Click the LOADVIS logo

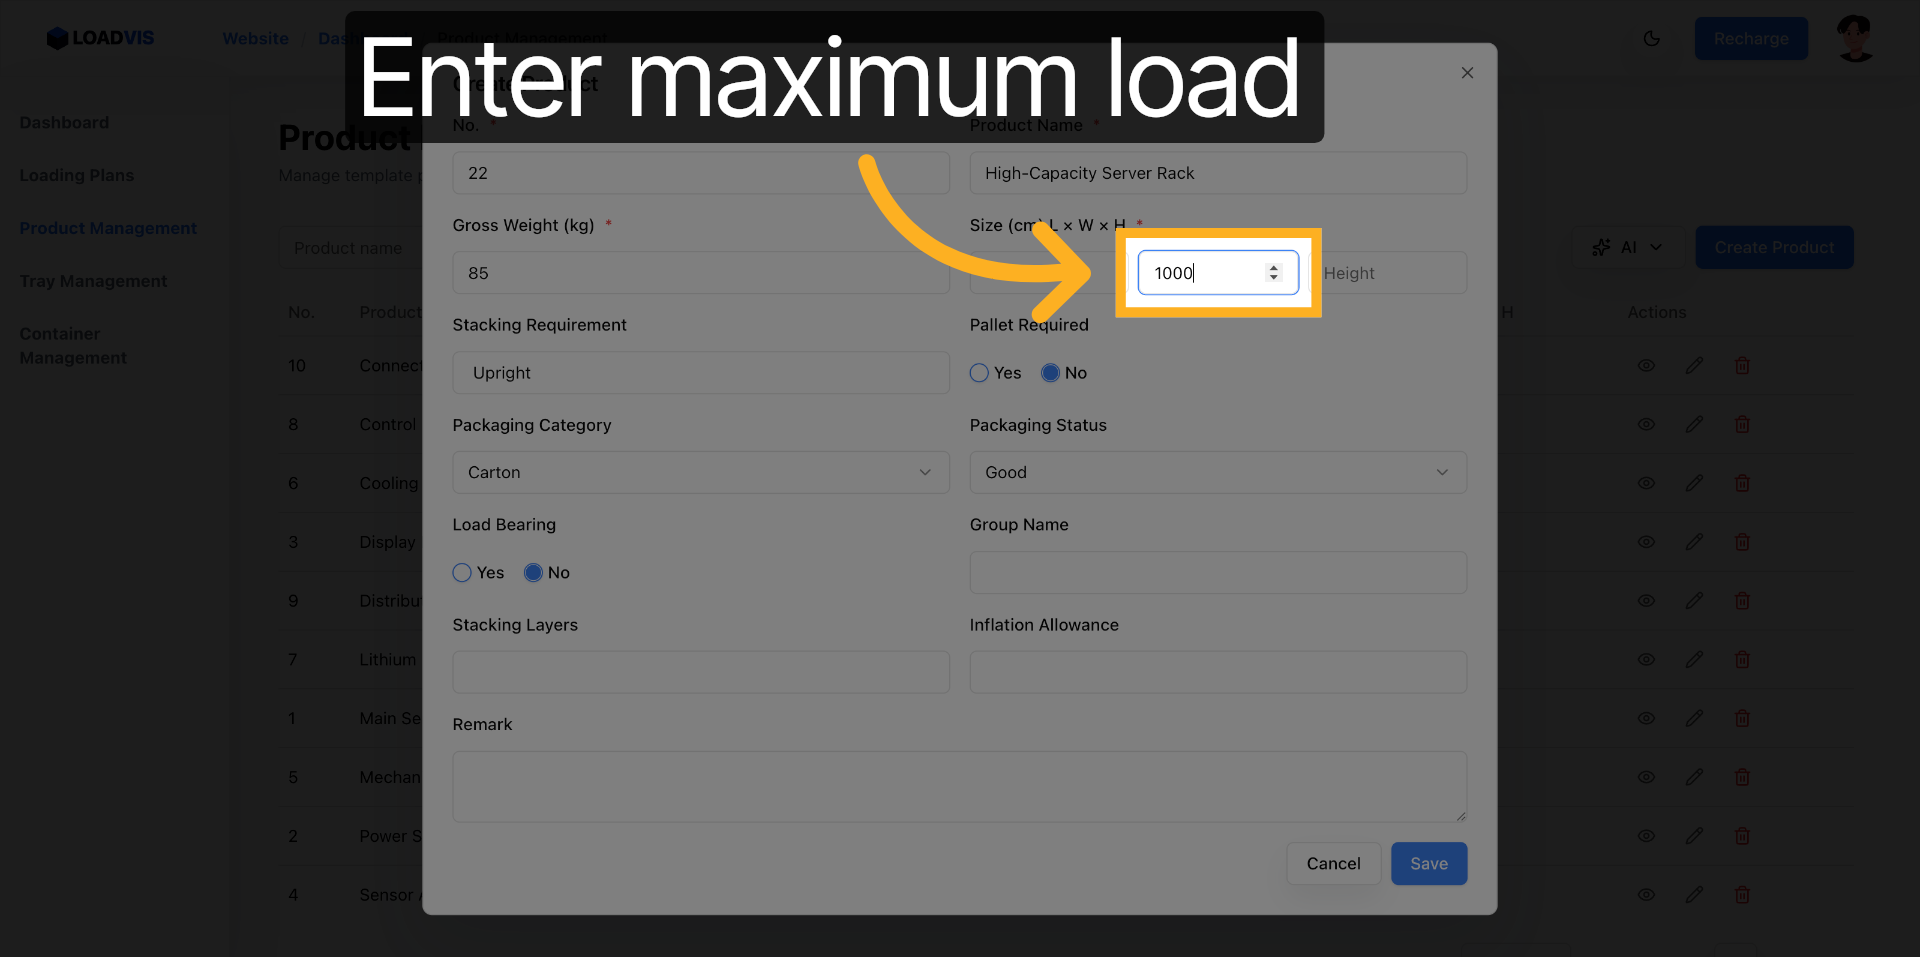100,38
